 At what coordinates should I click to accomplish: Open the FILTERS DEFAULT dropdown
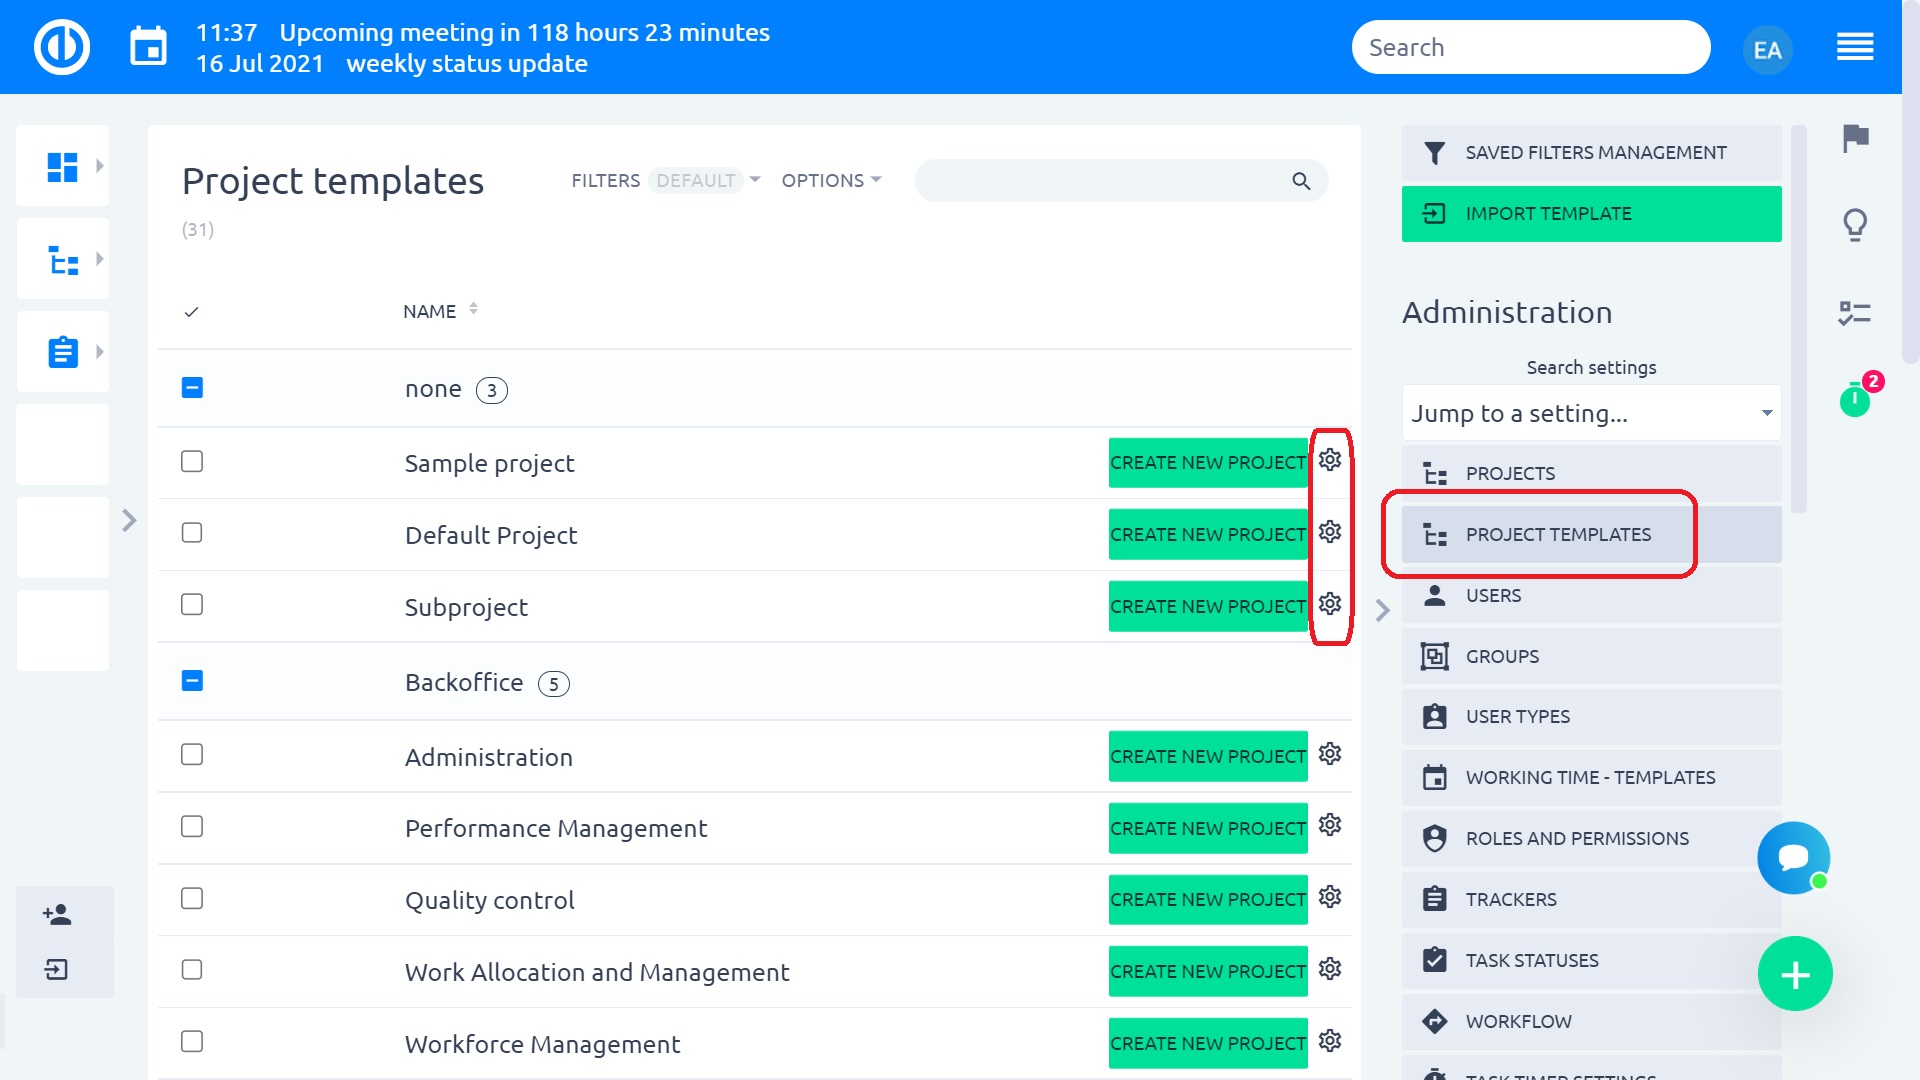point(666,181)
